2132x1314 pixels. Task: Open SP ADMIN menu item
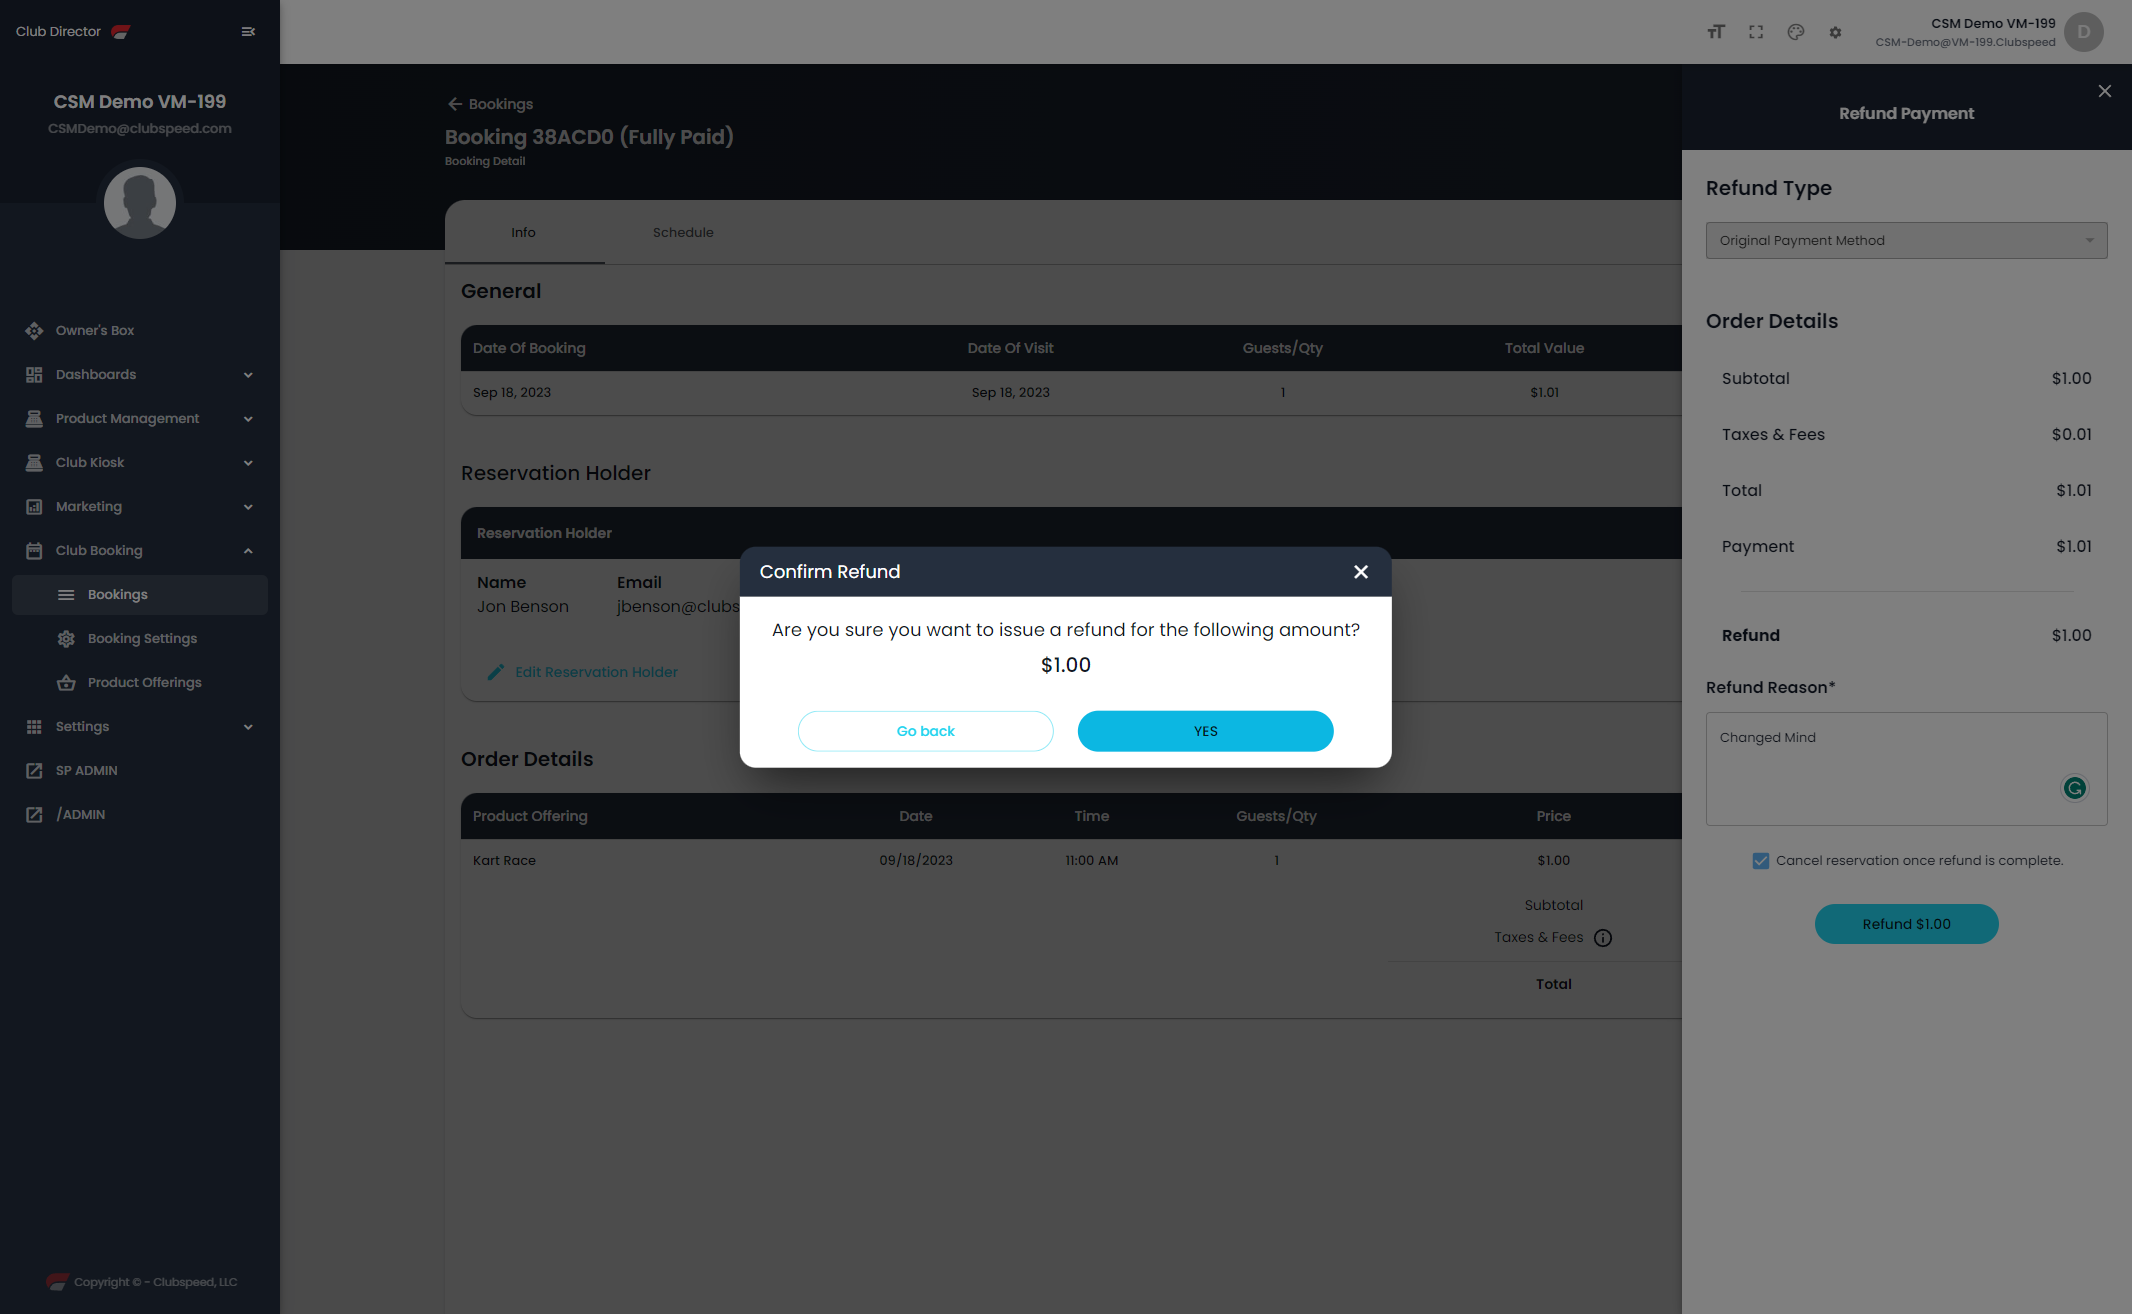[140, 770]
